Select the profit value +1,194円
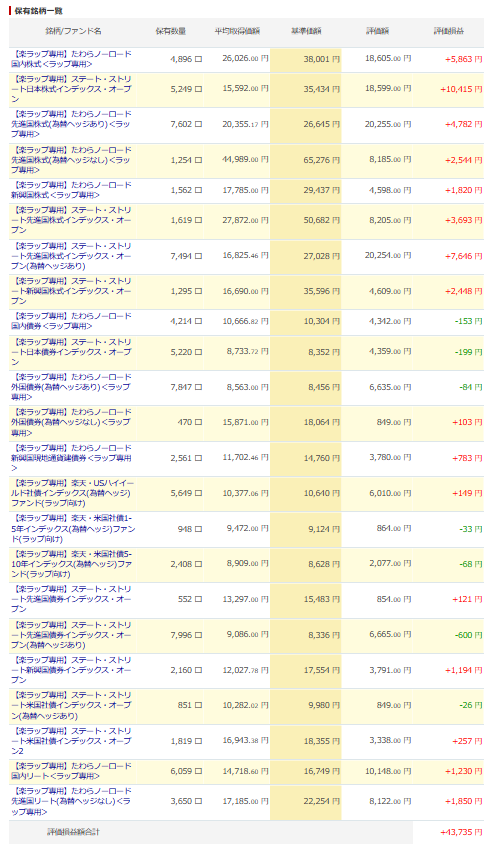 pos(464,670)
